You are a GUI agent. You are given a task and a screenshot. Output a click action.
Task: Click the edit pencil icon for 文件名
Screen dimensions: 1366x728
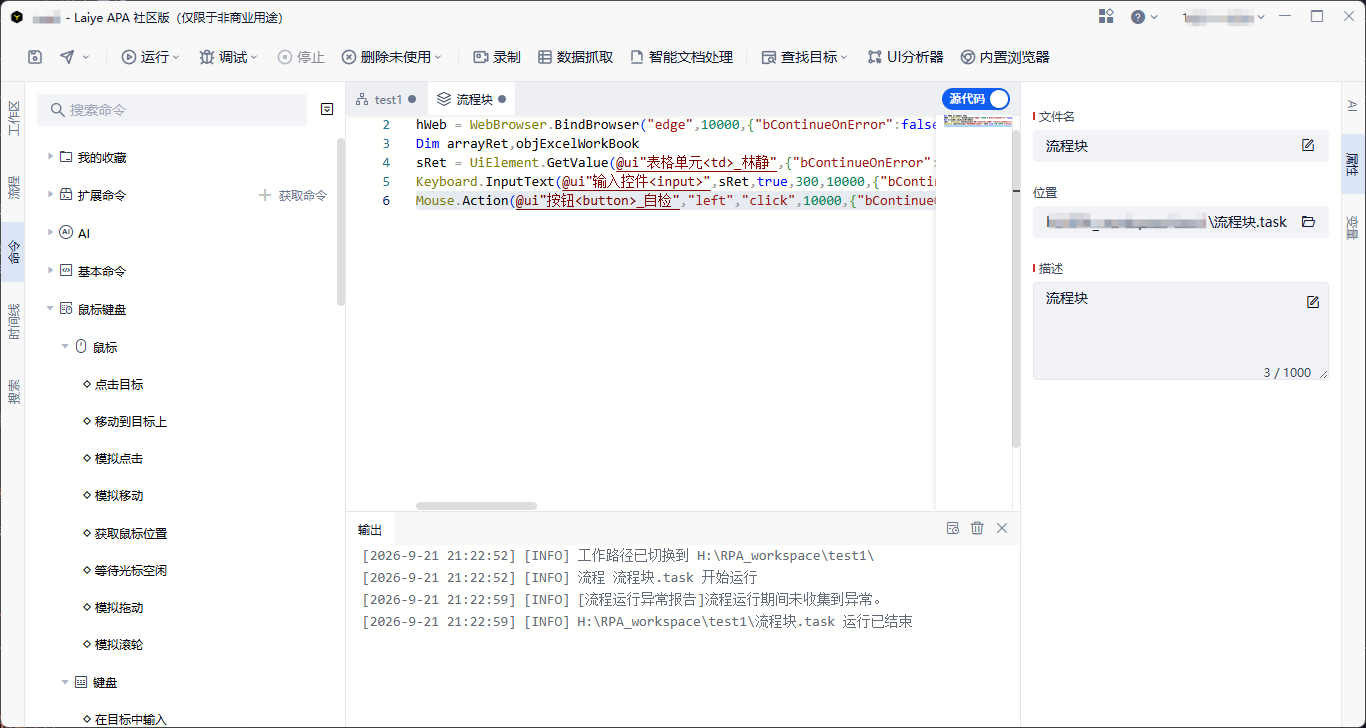click(x=1308, y=146)
